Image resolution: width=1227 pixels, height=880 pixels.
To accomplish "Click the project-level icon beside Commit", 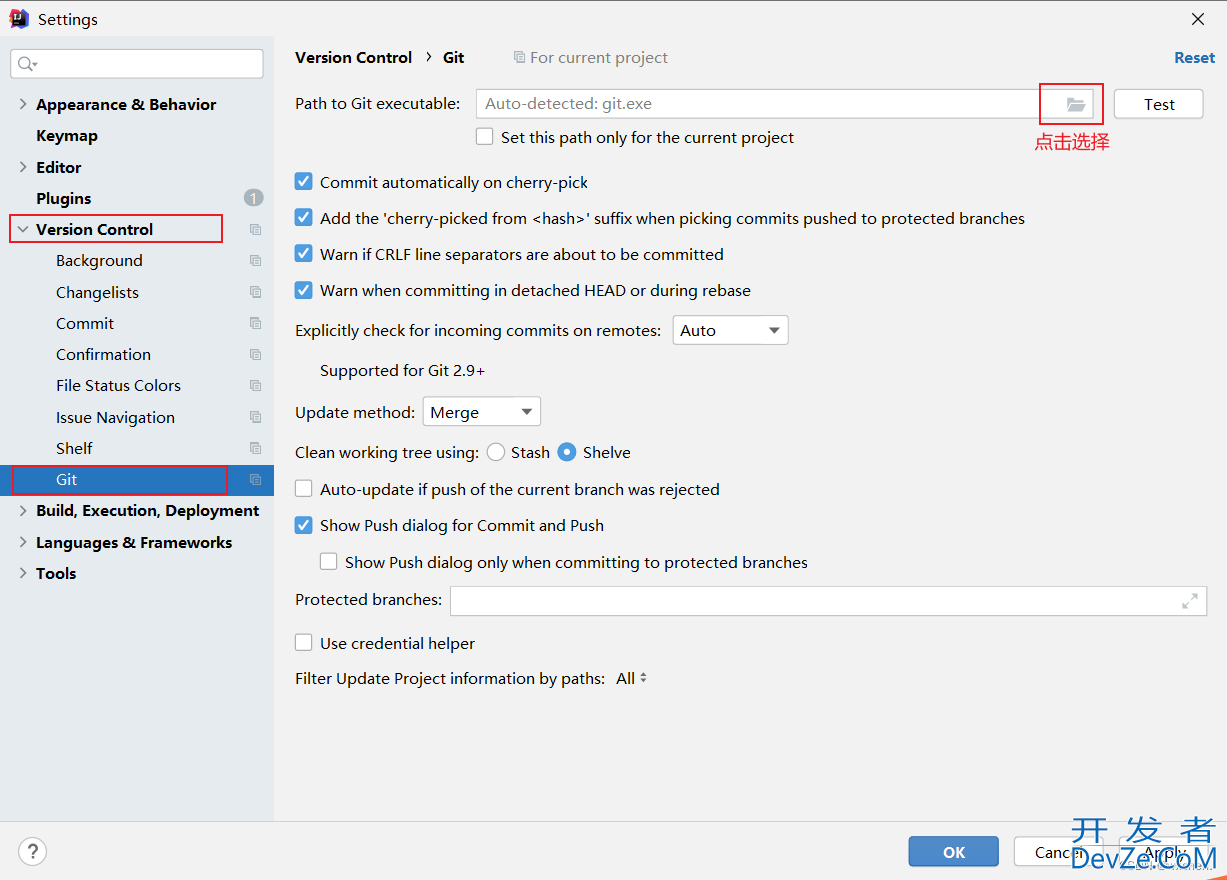I will tap(256, 323).
